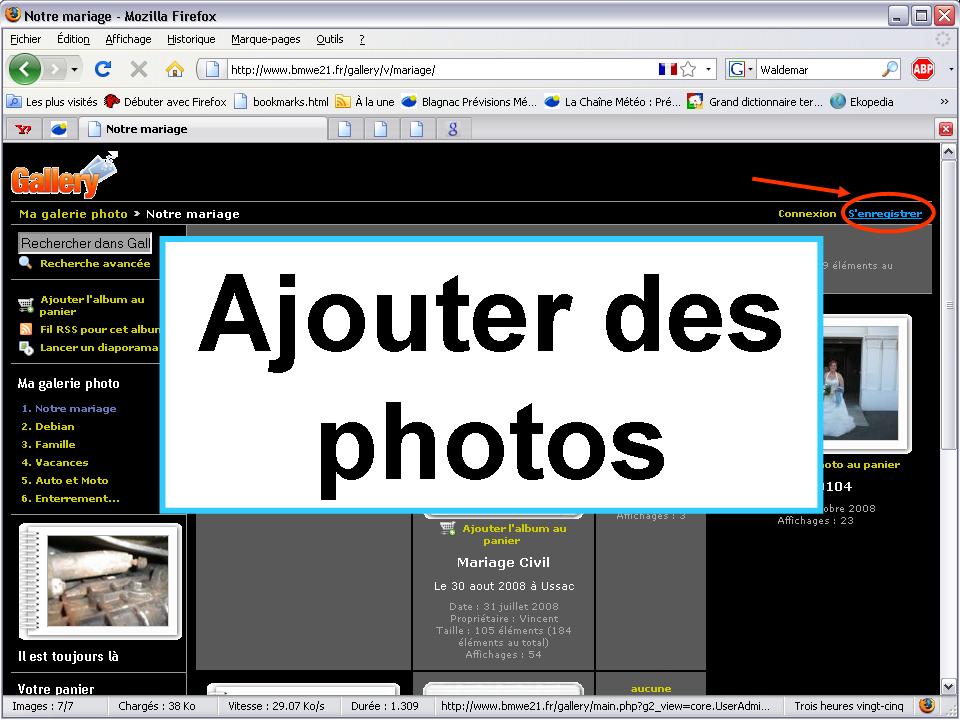Go to the Home page icon
Image resolution: width=960 pixels, height=720 pixels.
174,69
